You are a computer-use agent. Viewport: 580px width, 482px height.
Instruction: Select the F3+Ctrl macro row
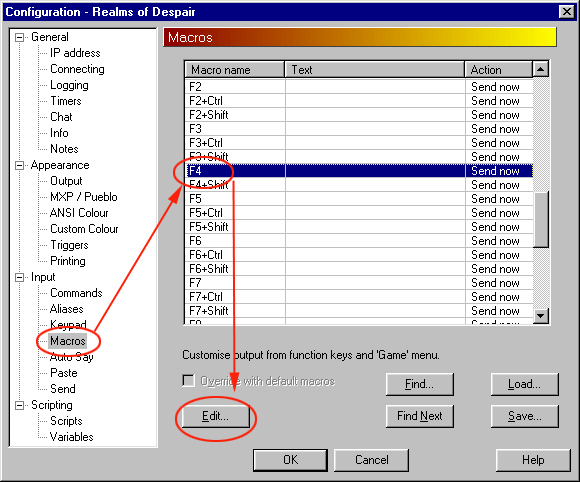(359, 143)
